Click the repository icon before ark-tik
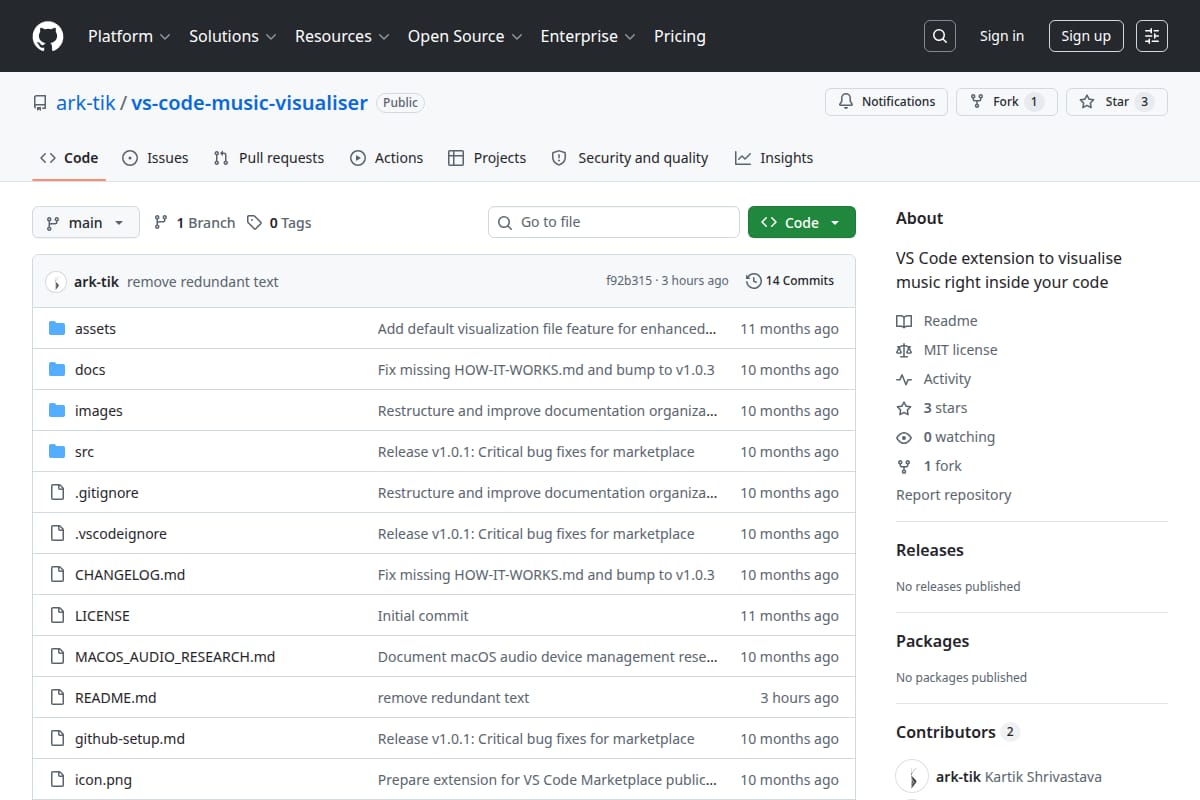The width and height of the screenshot is (1200, 800). 40,103
